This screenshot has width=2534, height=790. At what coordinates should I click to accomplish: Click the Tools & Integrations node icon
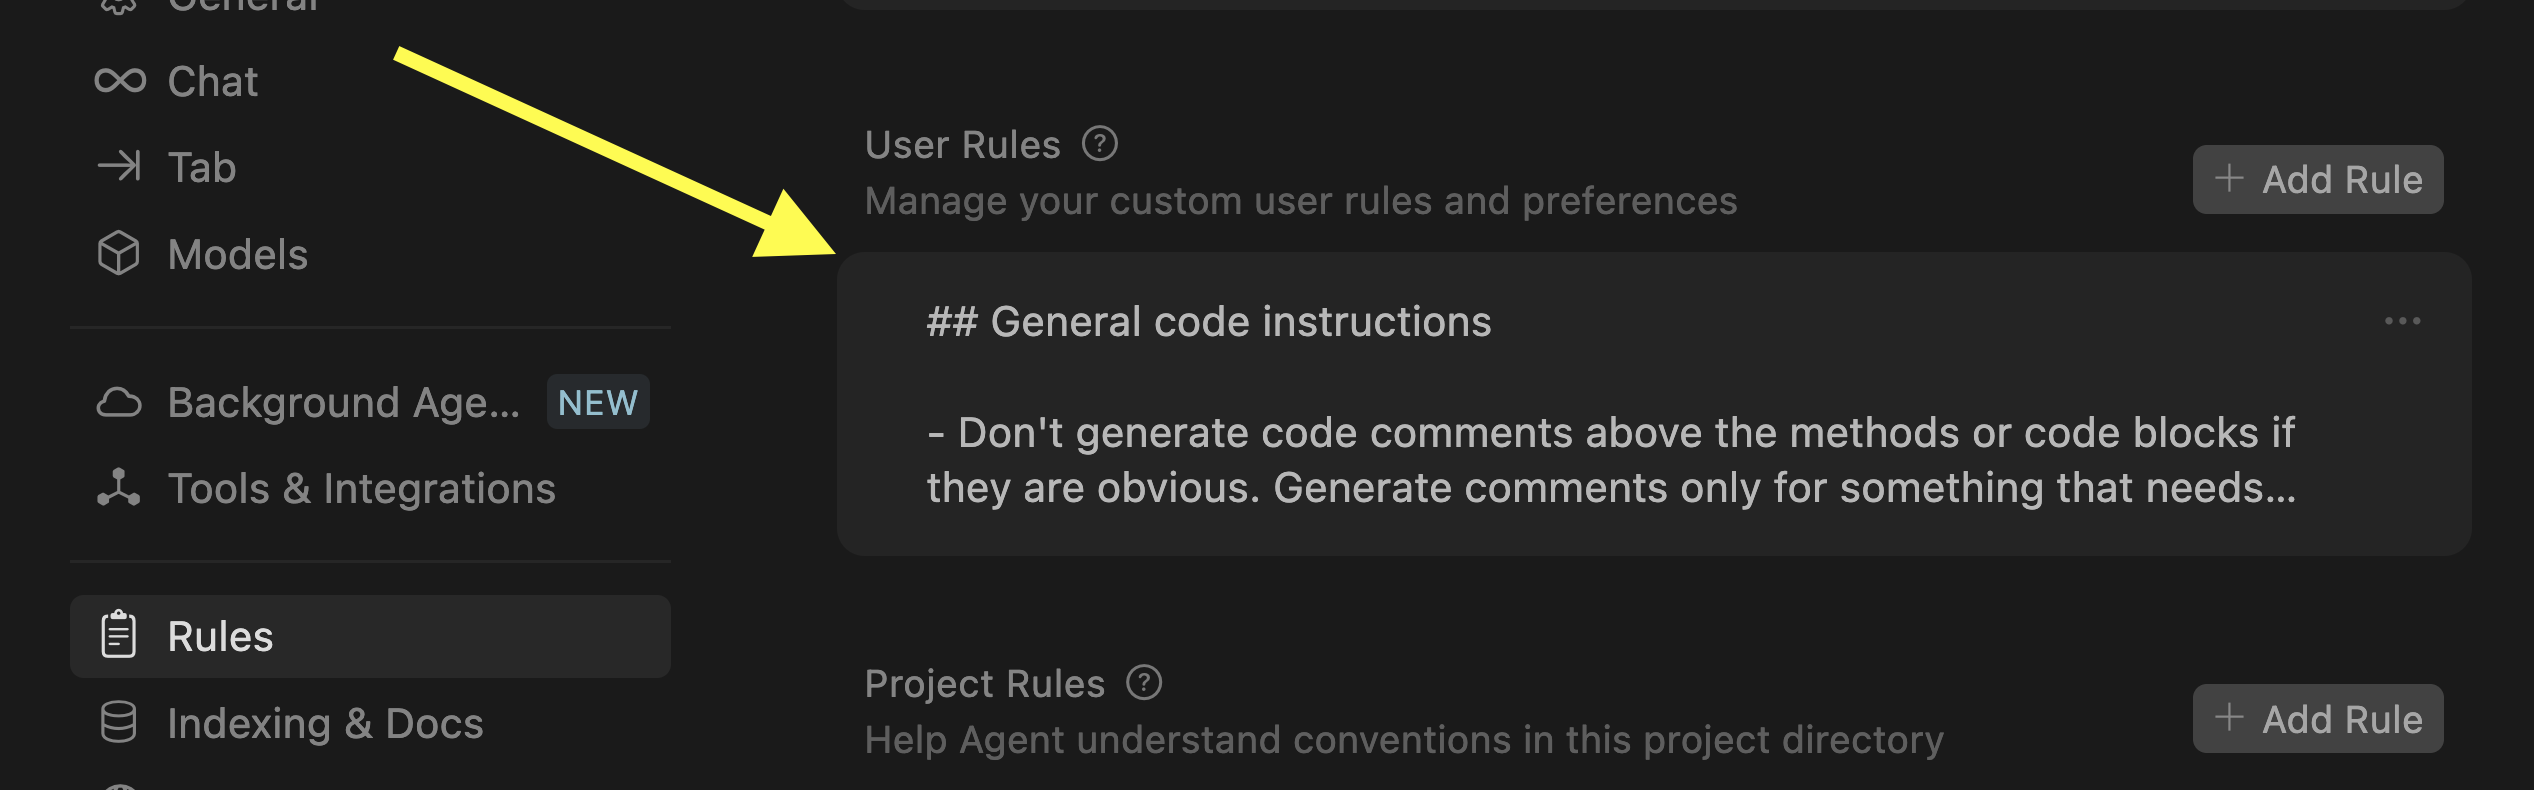tap(119, 488)
